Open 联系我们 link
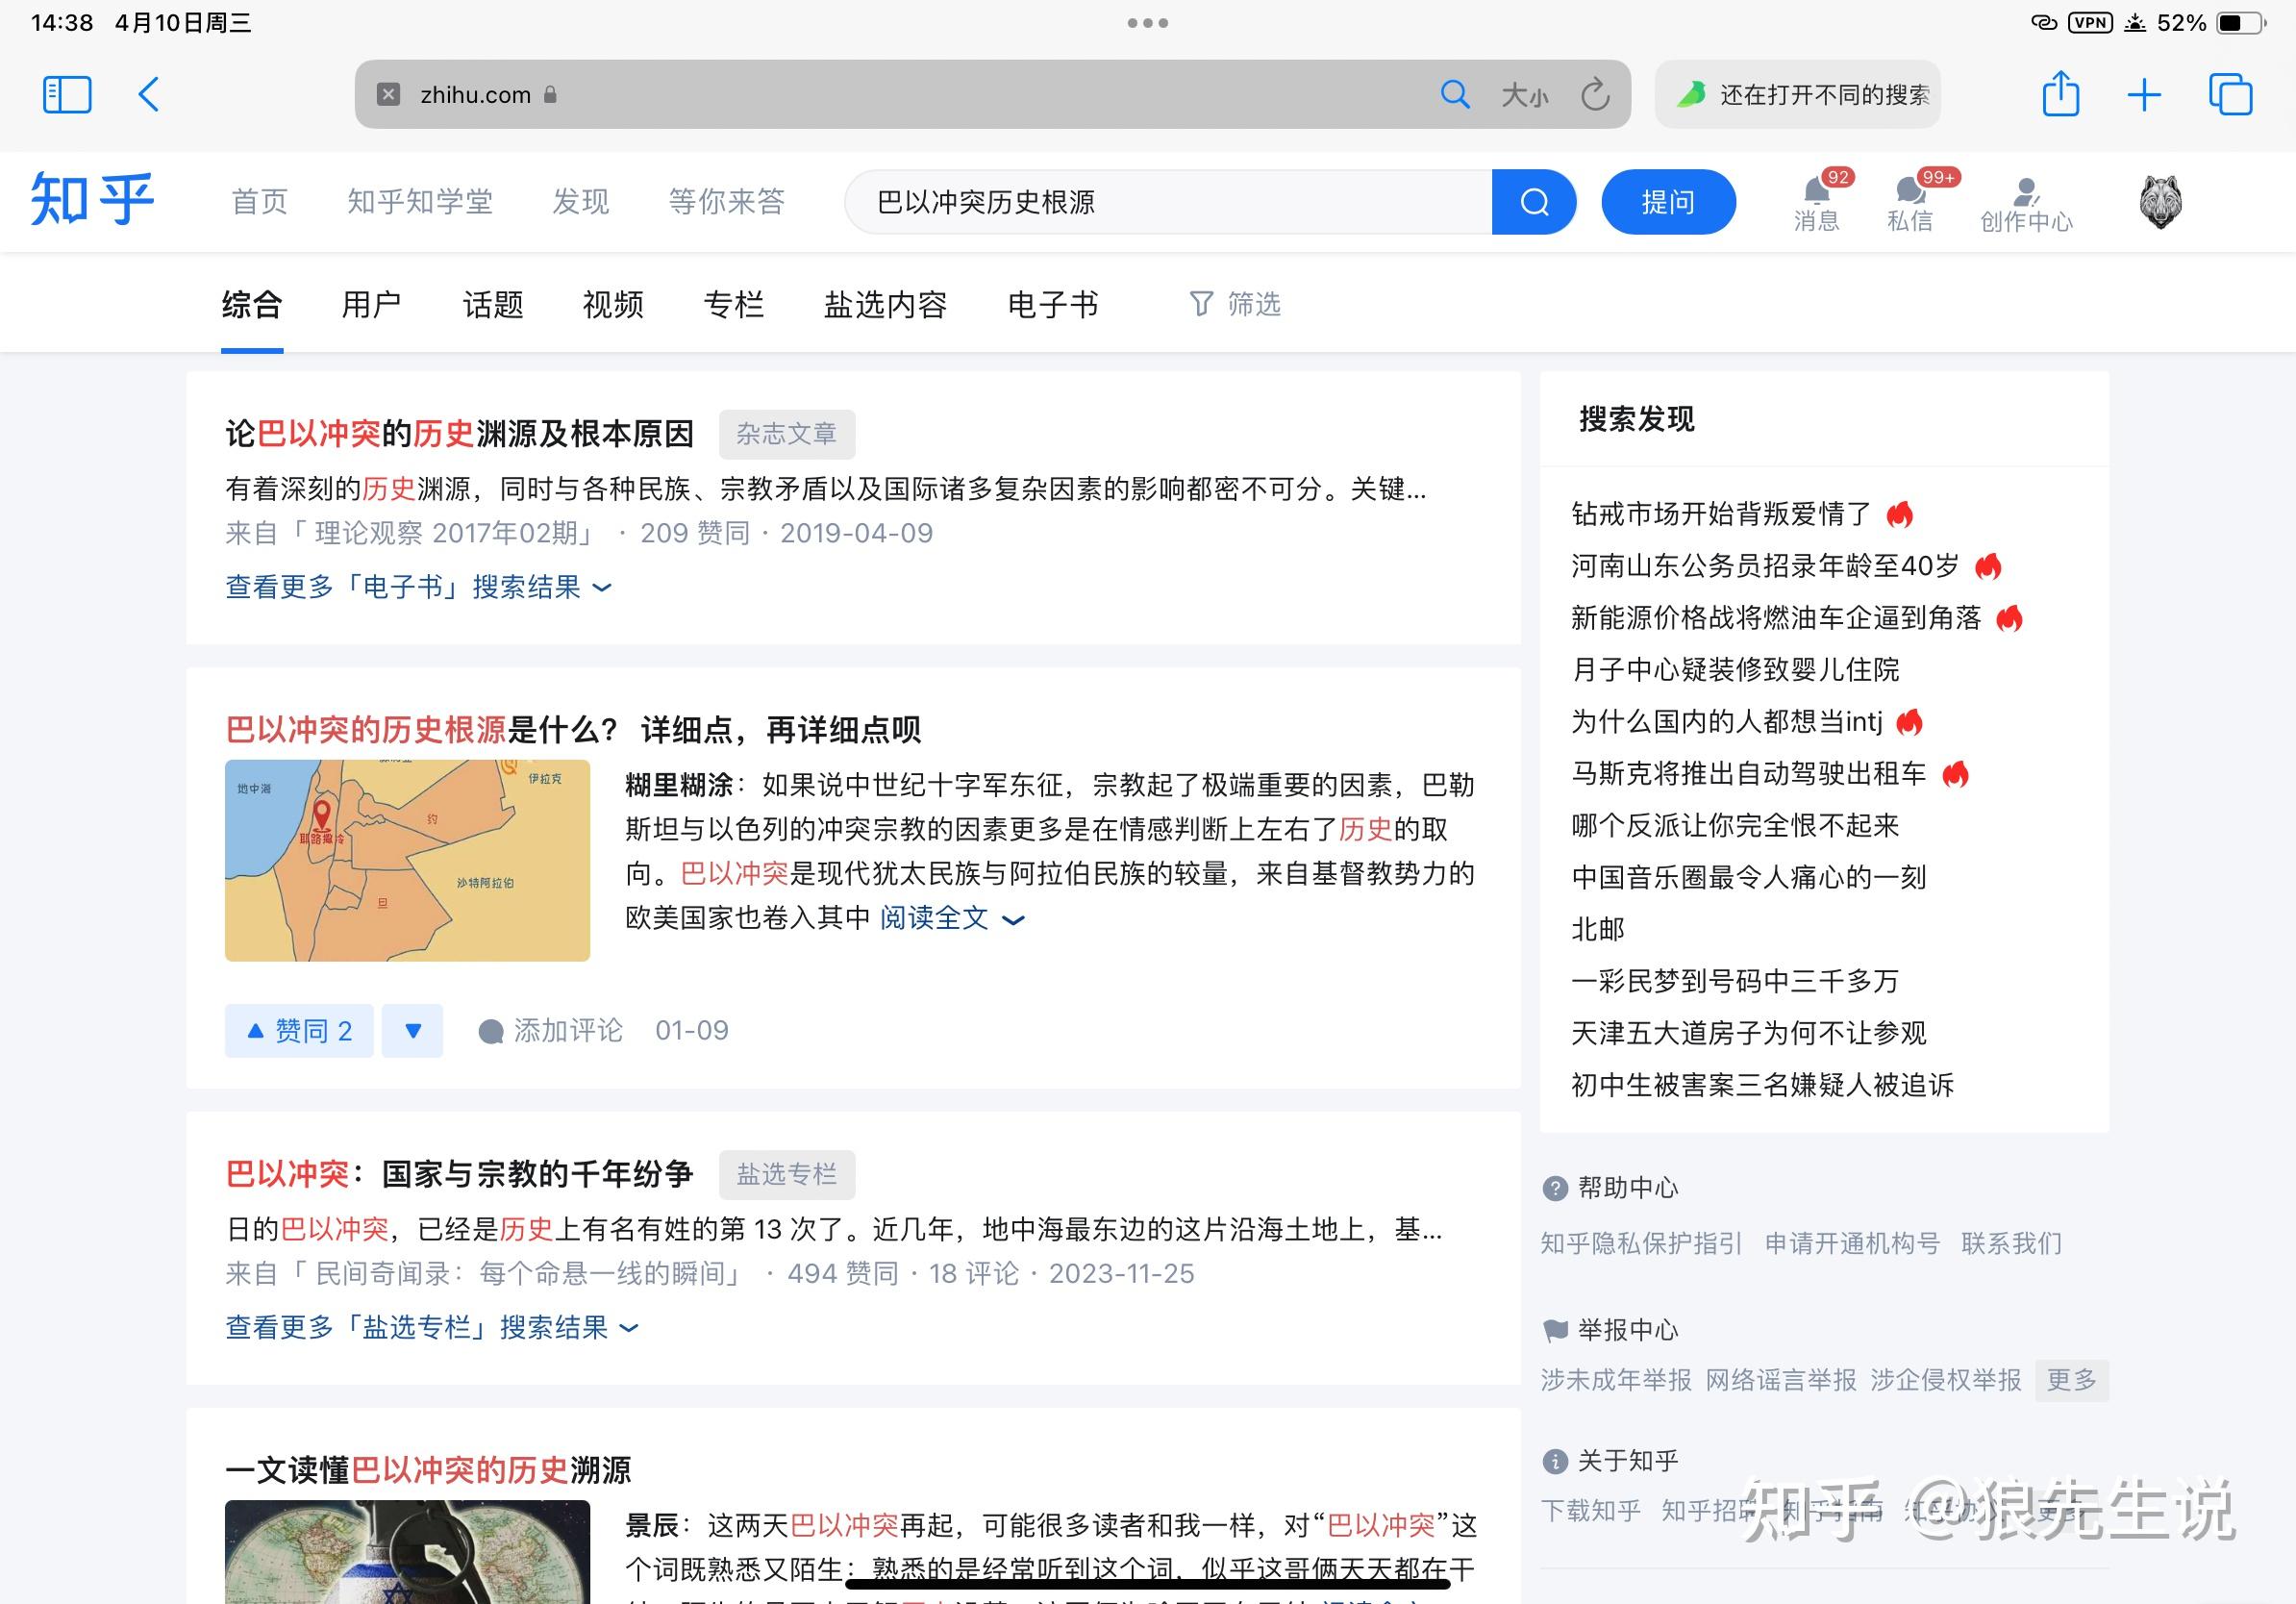 point(2012,1244)
